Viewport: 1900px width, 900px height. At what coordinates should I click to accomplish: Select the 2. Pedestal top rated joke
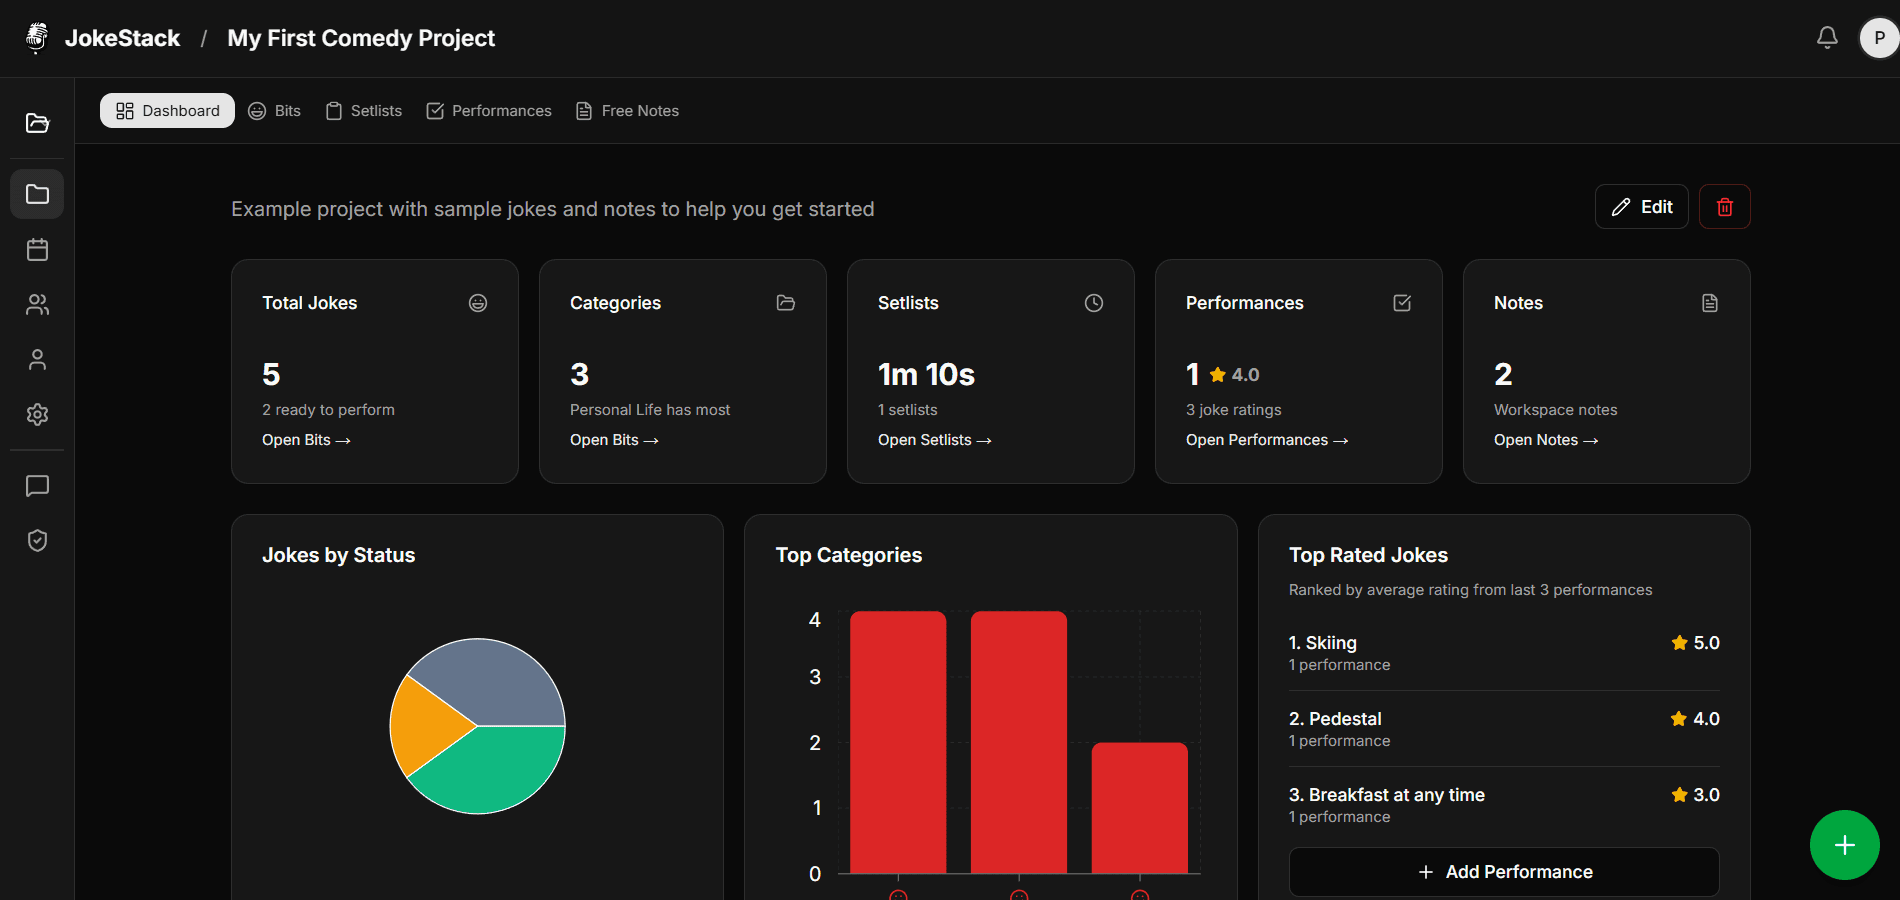pyautogui.click(x=1504, y=728)
